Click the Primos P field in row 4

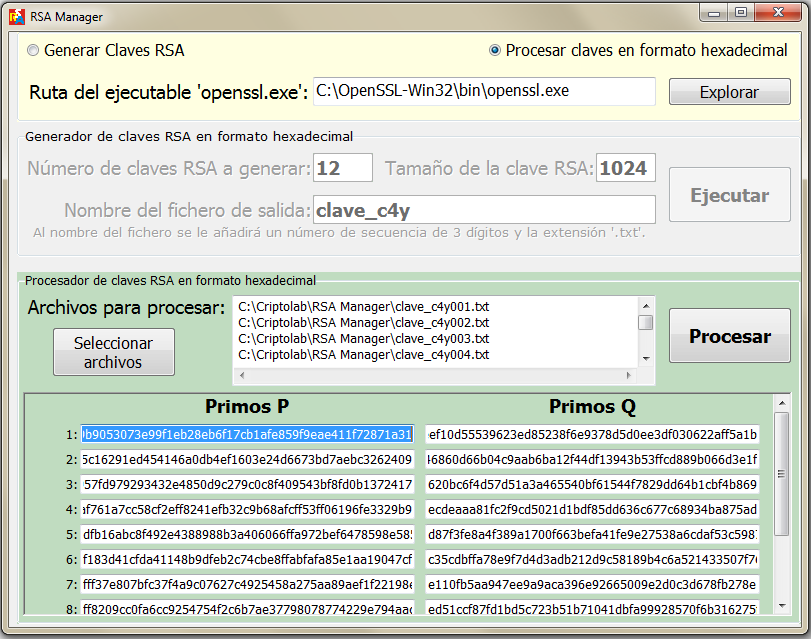pos(247,508)
